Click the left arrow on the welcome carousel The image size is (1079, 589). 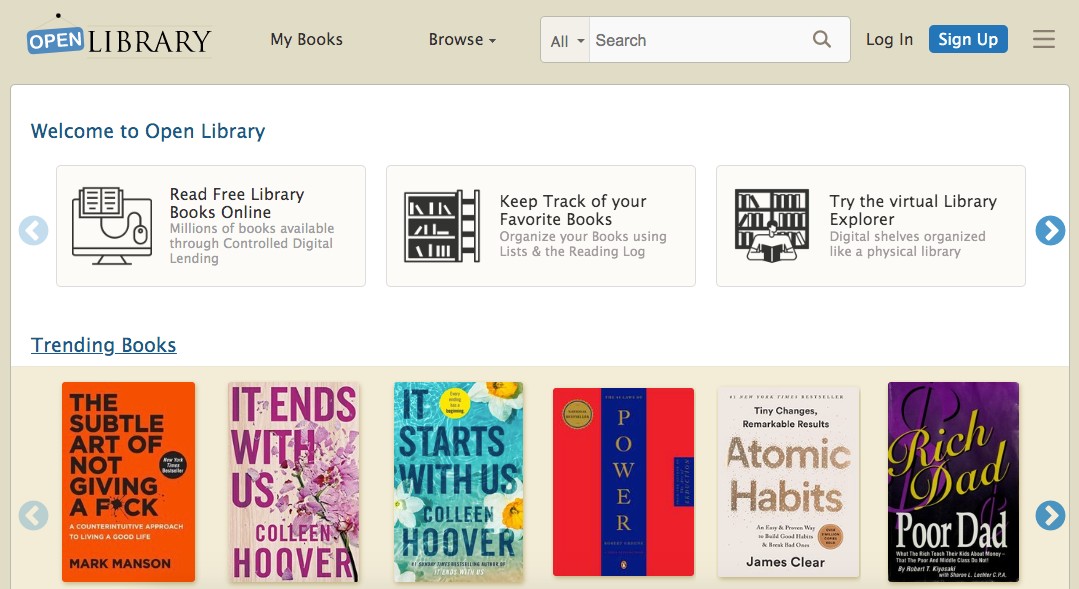[33, 230]
